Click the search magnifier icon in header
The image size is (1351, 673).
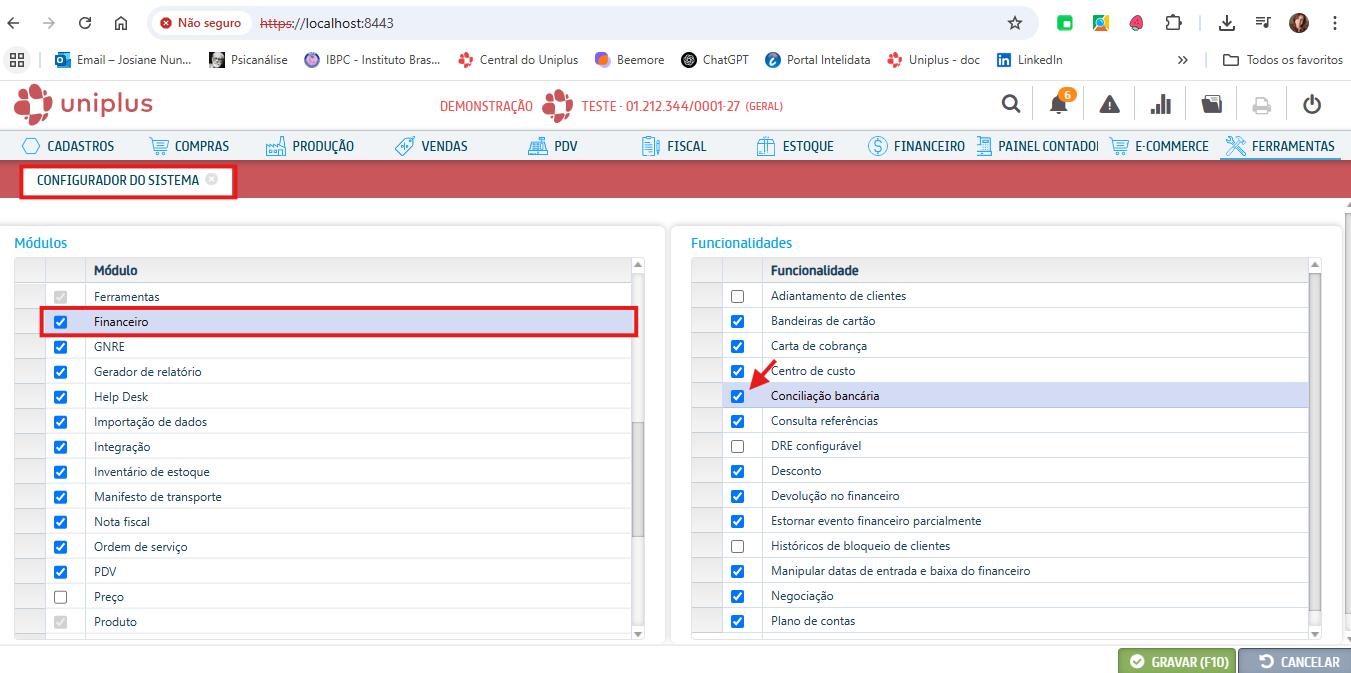[1011, 104]
